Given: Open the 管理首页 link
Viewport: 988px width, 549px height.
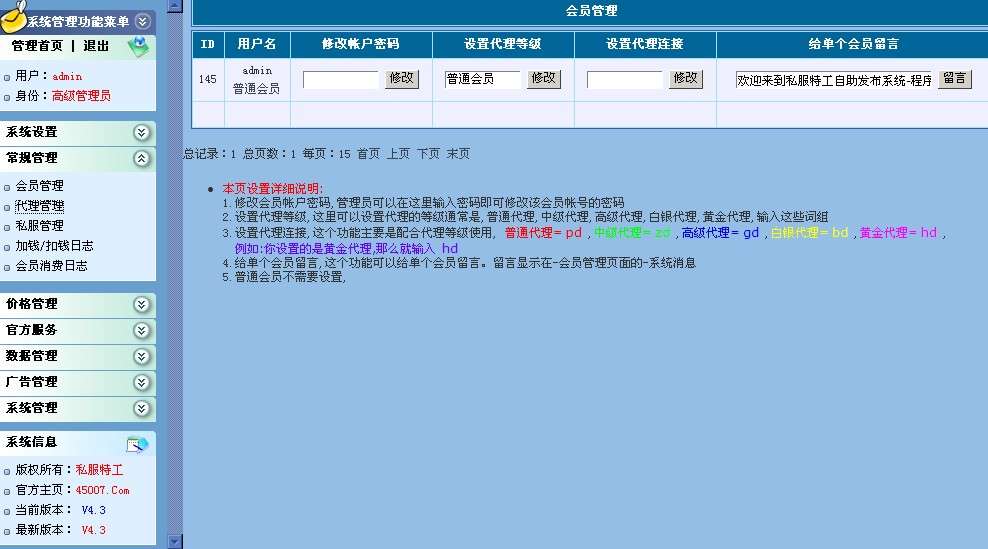Looking at the screenshot, I should [37, 46].
